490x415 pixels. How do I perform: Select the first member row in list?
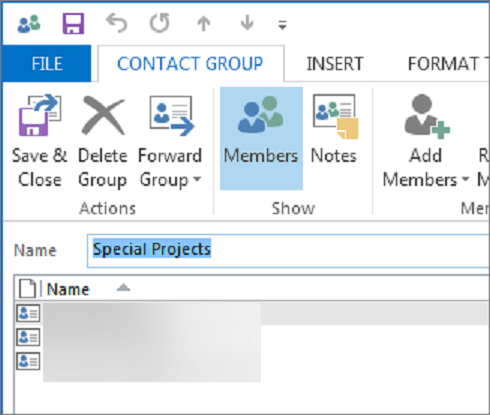click(x=253, y=314)
